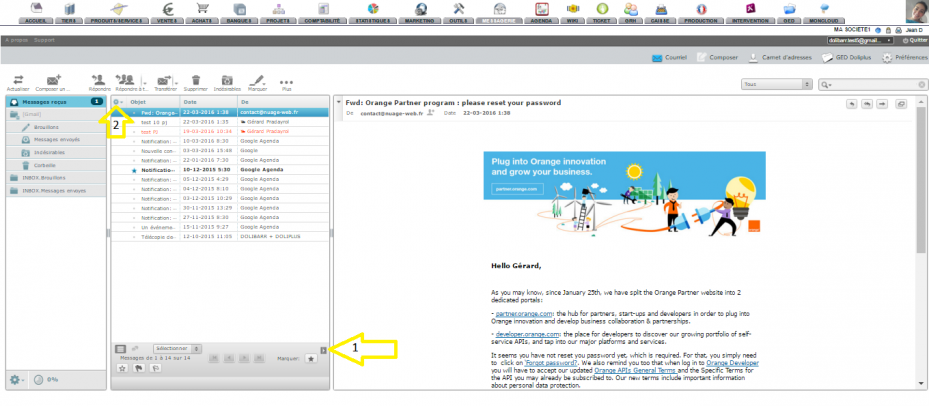Delete the message with the Supprimer trash icon

coord(196,82)
